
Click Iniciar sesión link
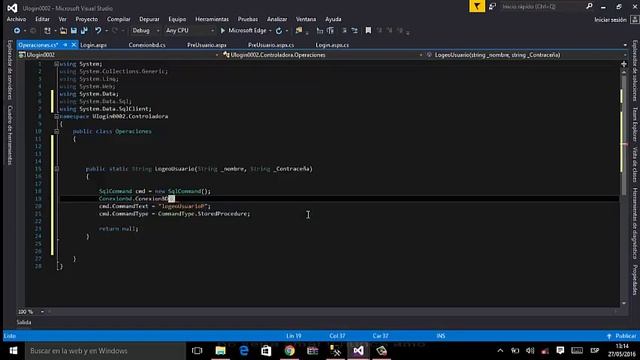coord(610,20)
